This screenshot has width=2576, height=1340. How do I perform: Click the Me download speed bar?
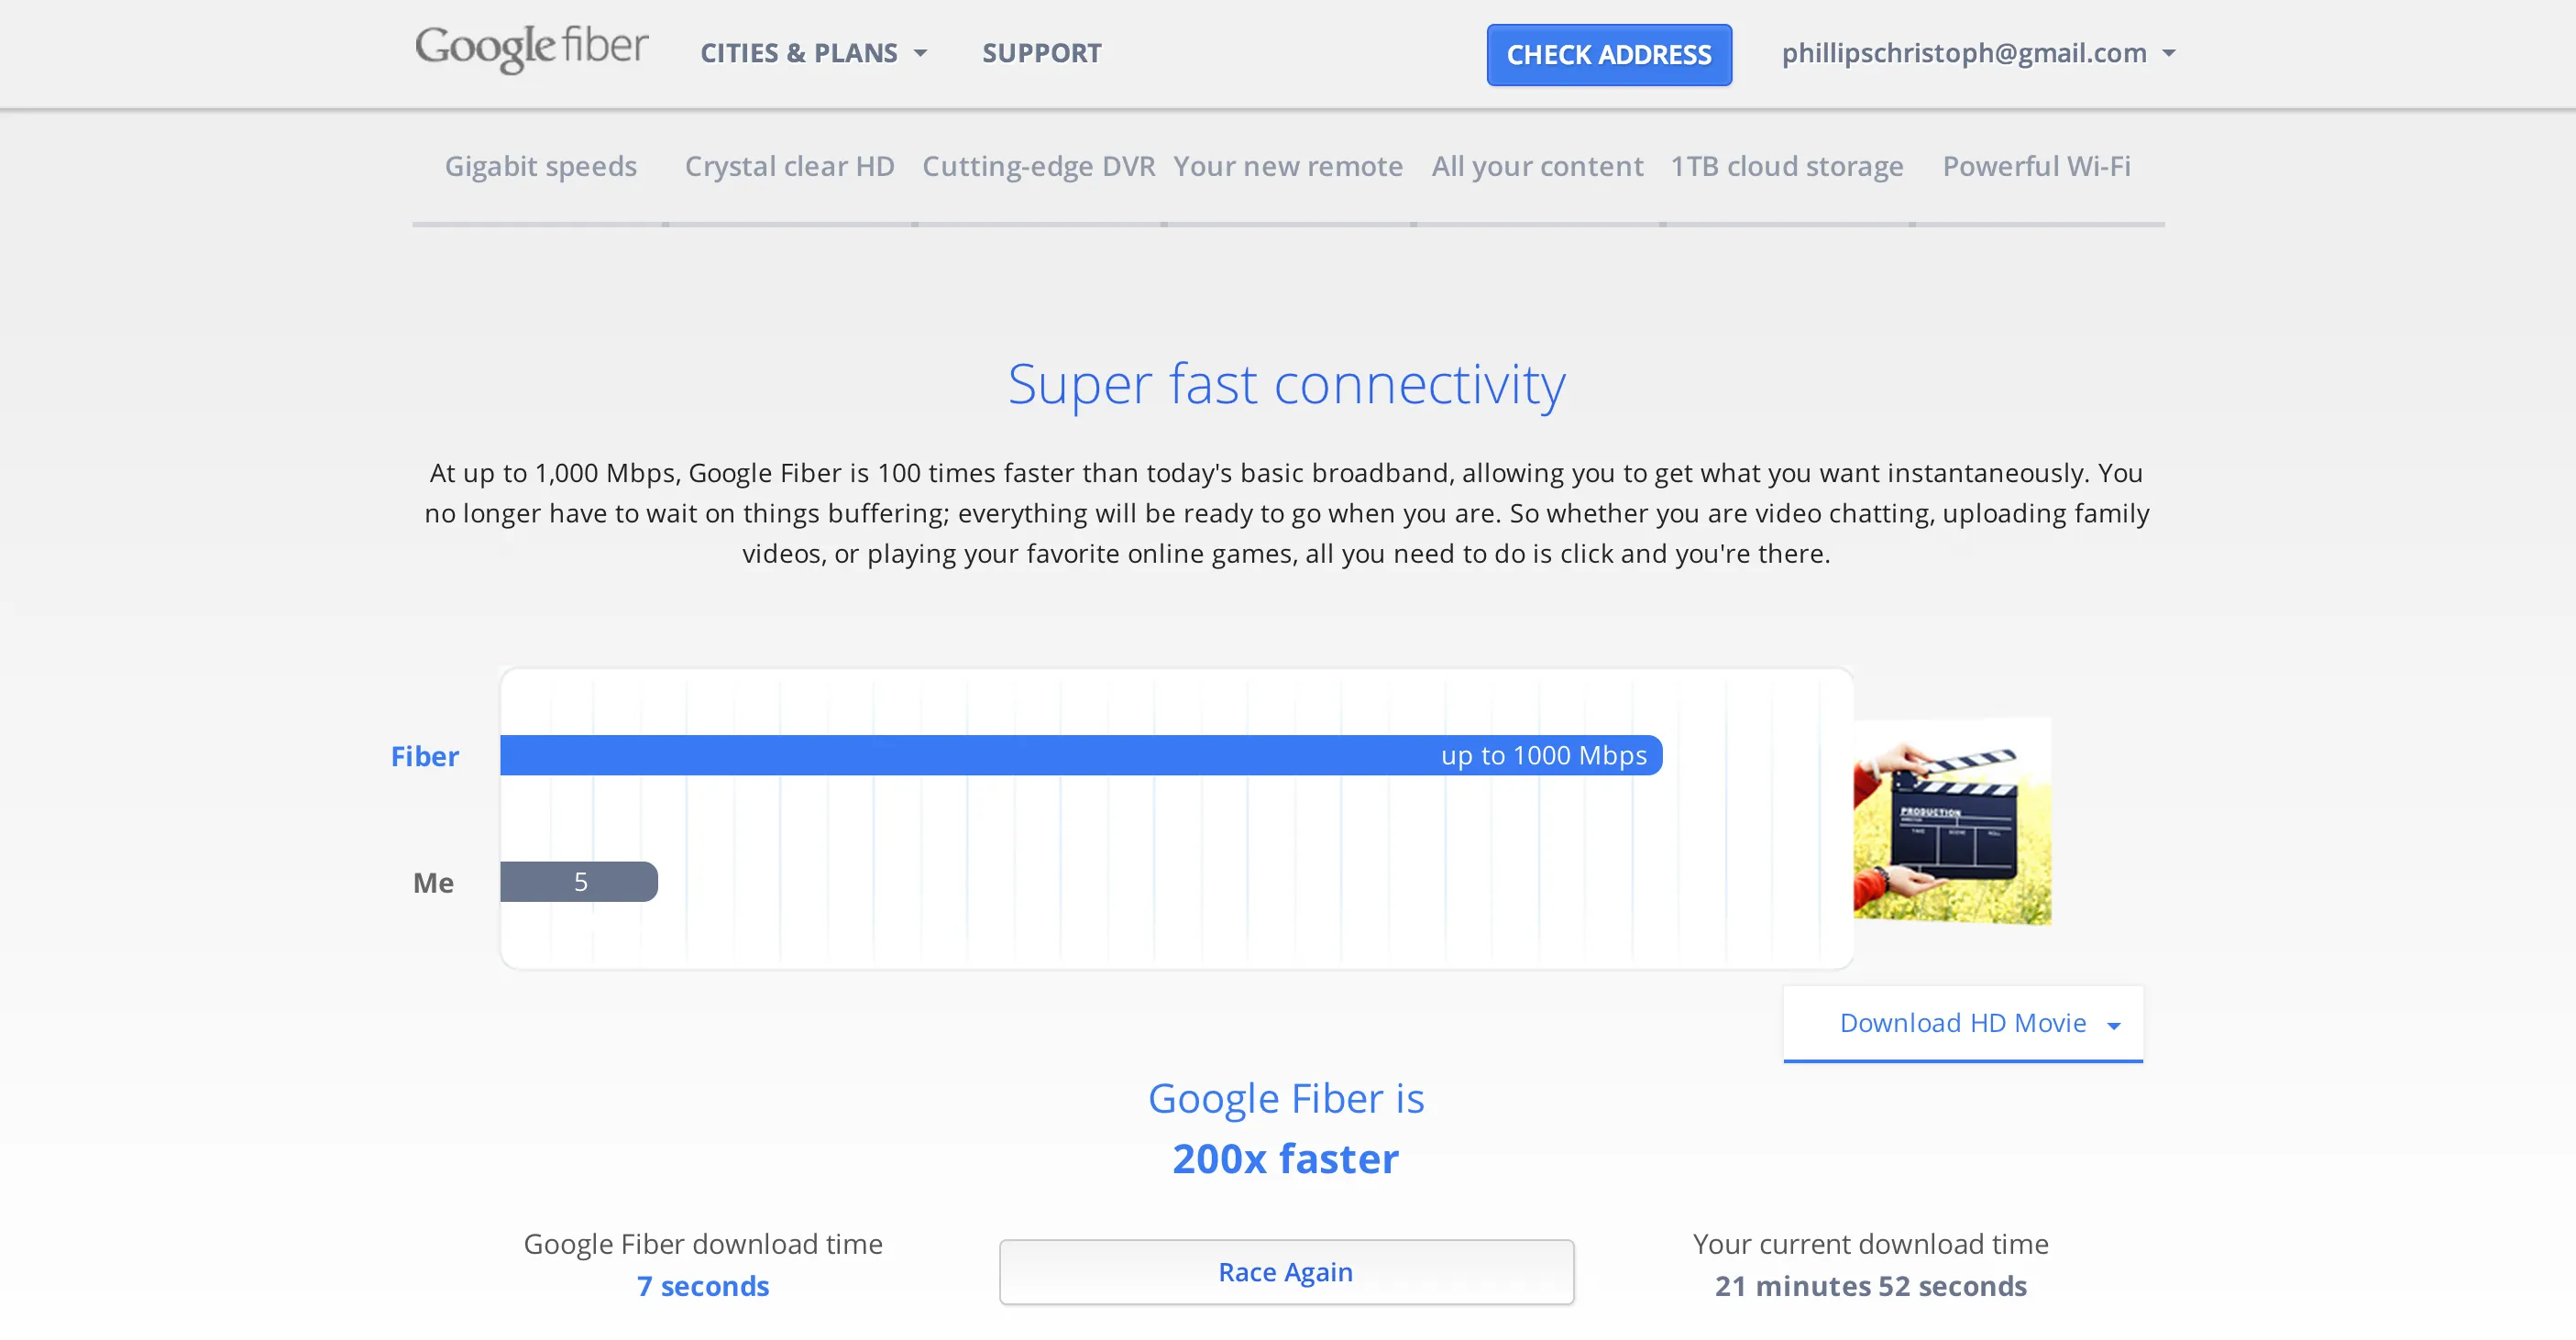[580, 881]
